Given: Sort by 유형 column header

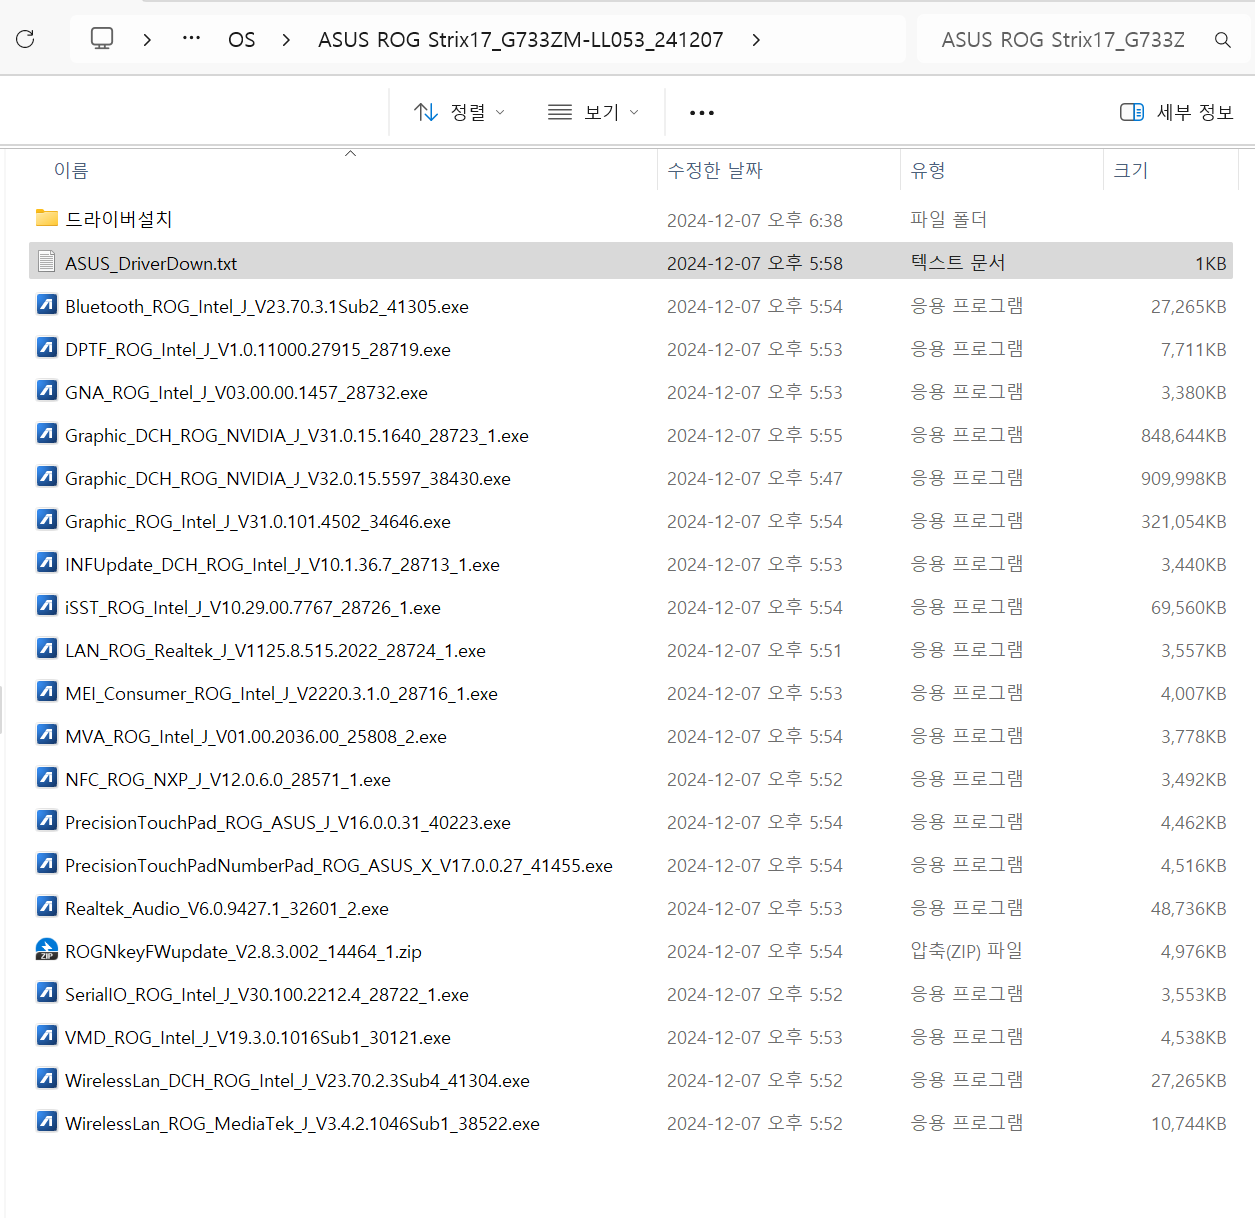Looking at the screenshot, I should coord(928,171).
